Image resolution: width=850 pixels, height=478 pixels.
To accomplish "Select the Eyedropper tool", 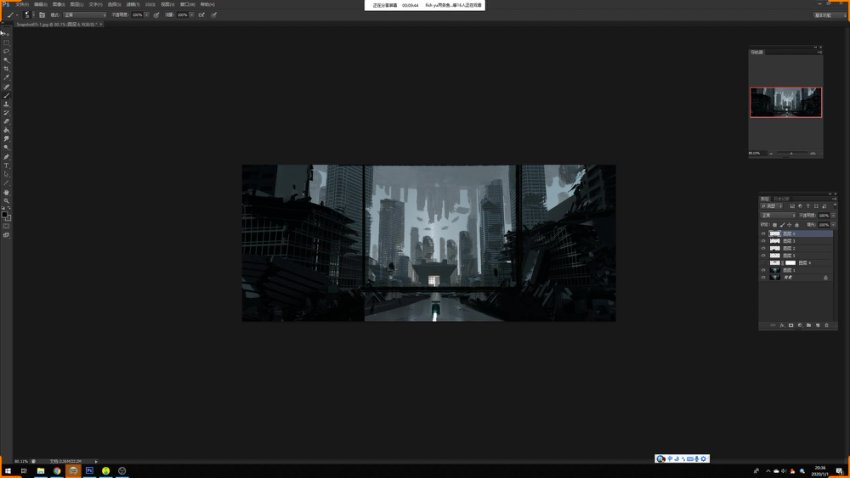I will click(x=7, y=77).
